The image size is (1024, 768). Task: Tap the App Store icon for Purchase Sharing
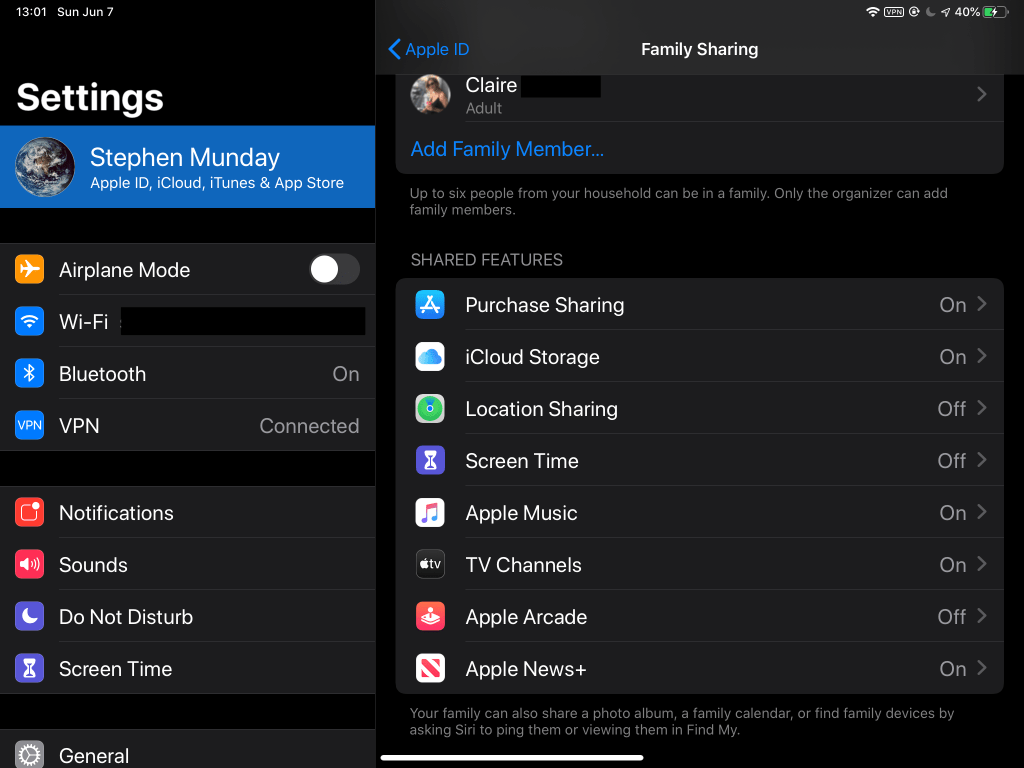click(430, 305)
